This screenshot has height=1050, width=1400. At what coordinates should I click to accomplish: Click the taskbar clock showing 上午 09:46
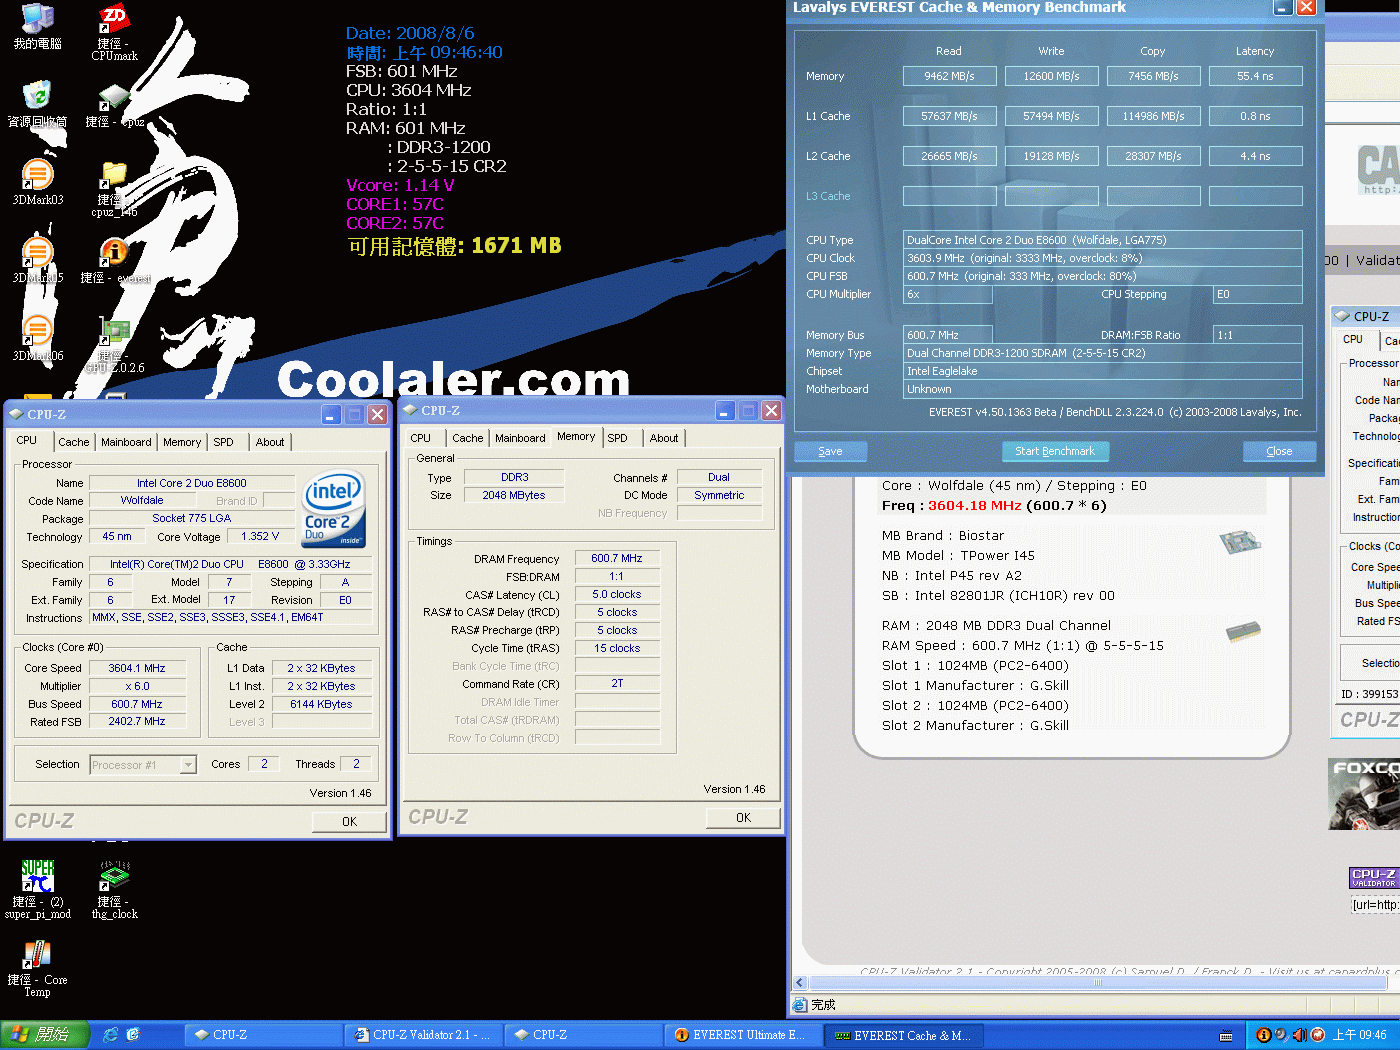[1359, 1035]
